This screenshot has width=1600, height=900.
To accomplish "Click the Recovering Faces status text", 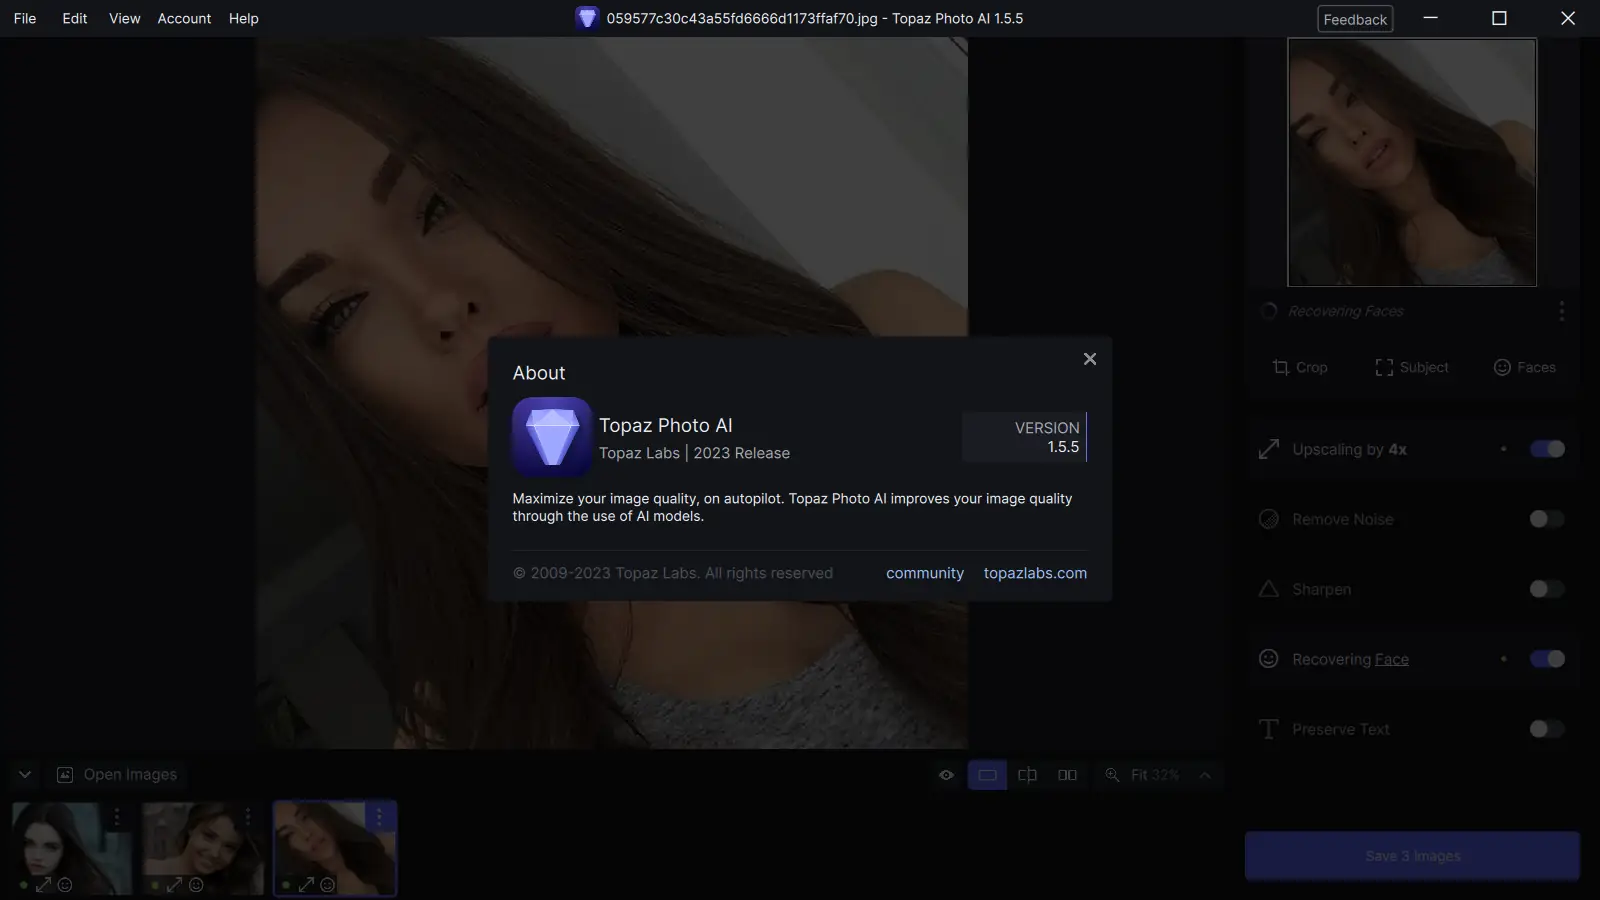I will (x=1346, y=311).
